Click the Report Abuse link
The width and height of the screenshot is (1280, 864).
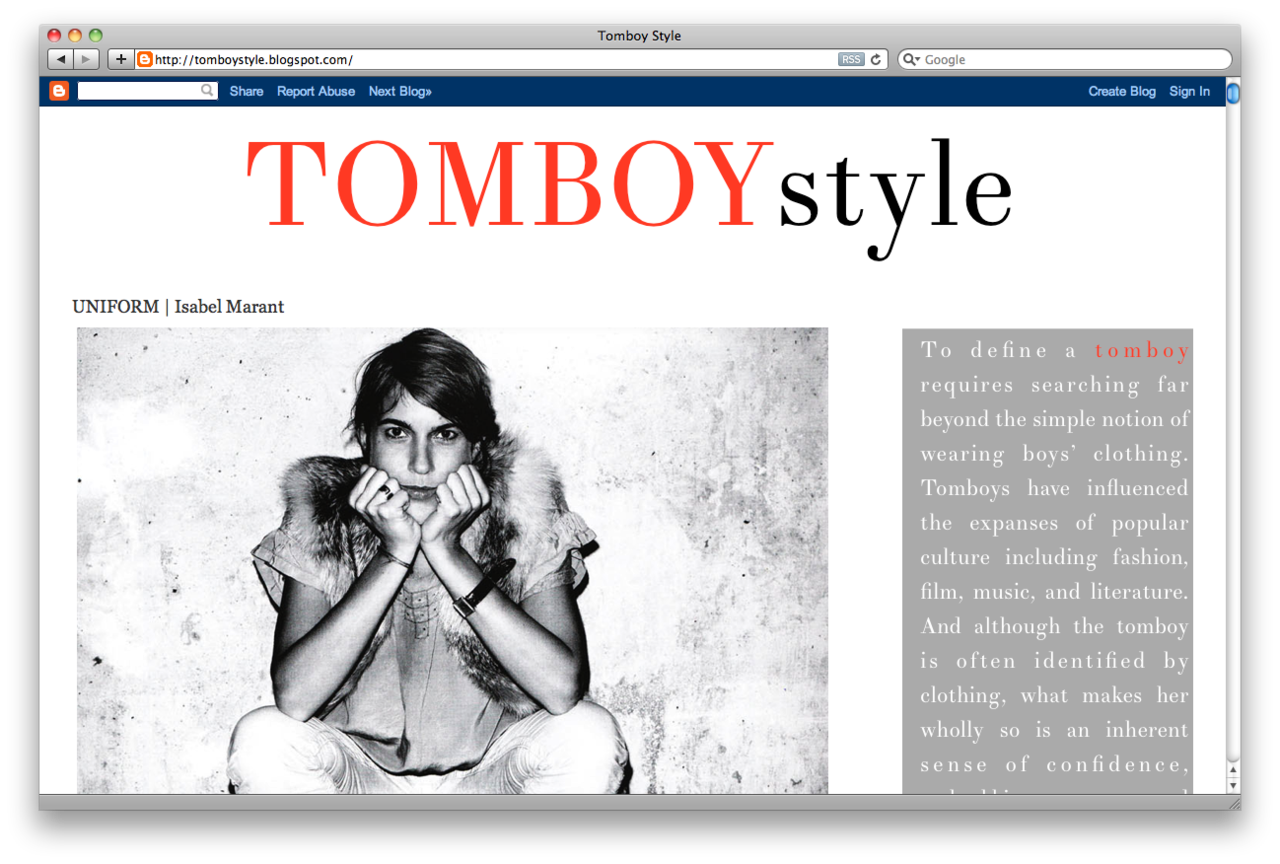(x=316, y=91)
